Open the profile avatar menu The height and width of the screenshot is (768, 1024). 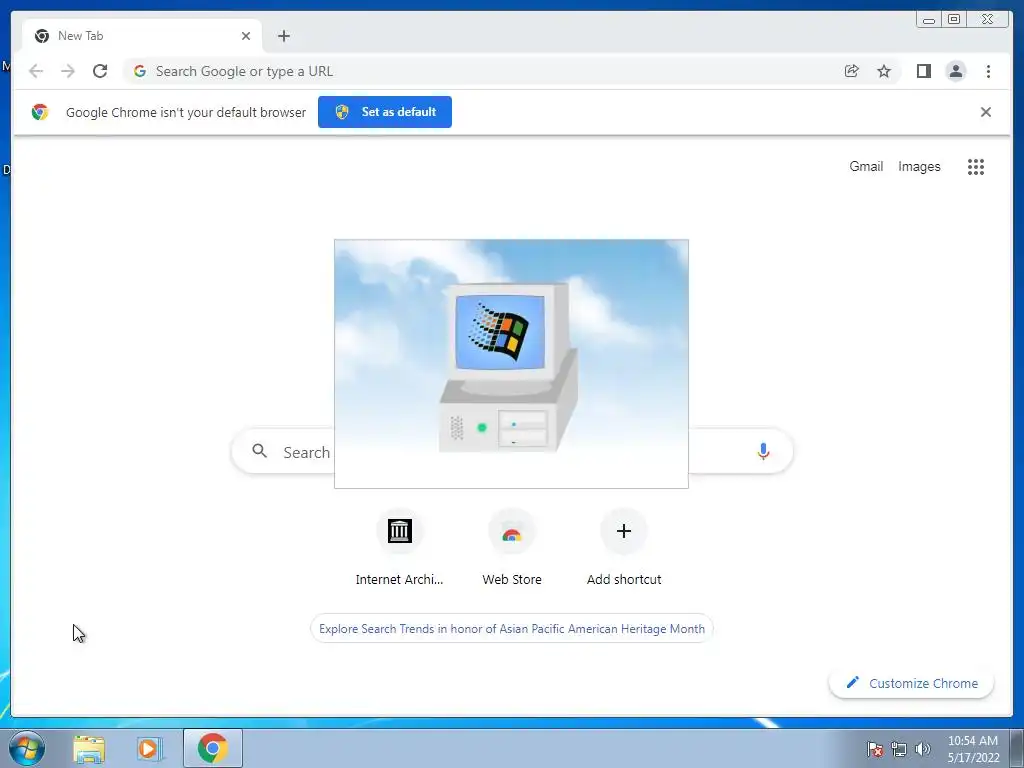955,71
